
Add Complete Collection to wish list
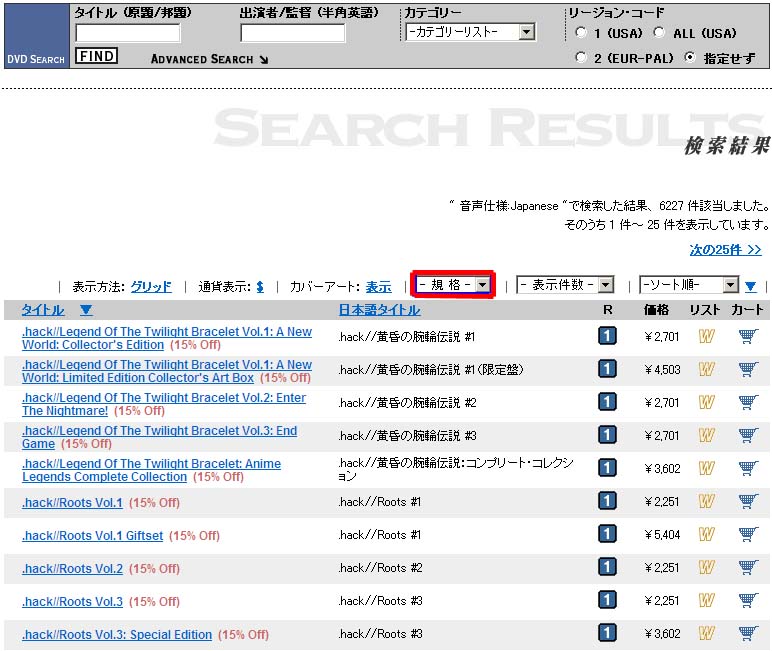coord(706,468)
